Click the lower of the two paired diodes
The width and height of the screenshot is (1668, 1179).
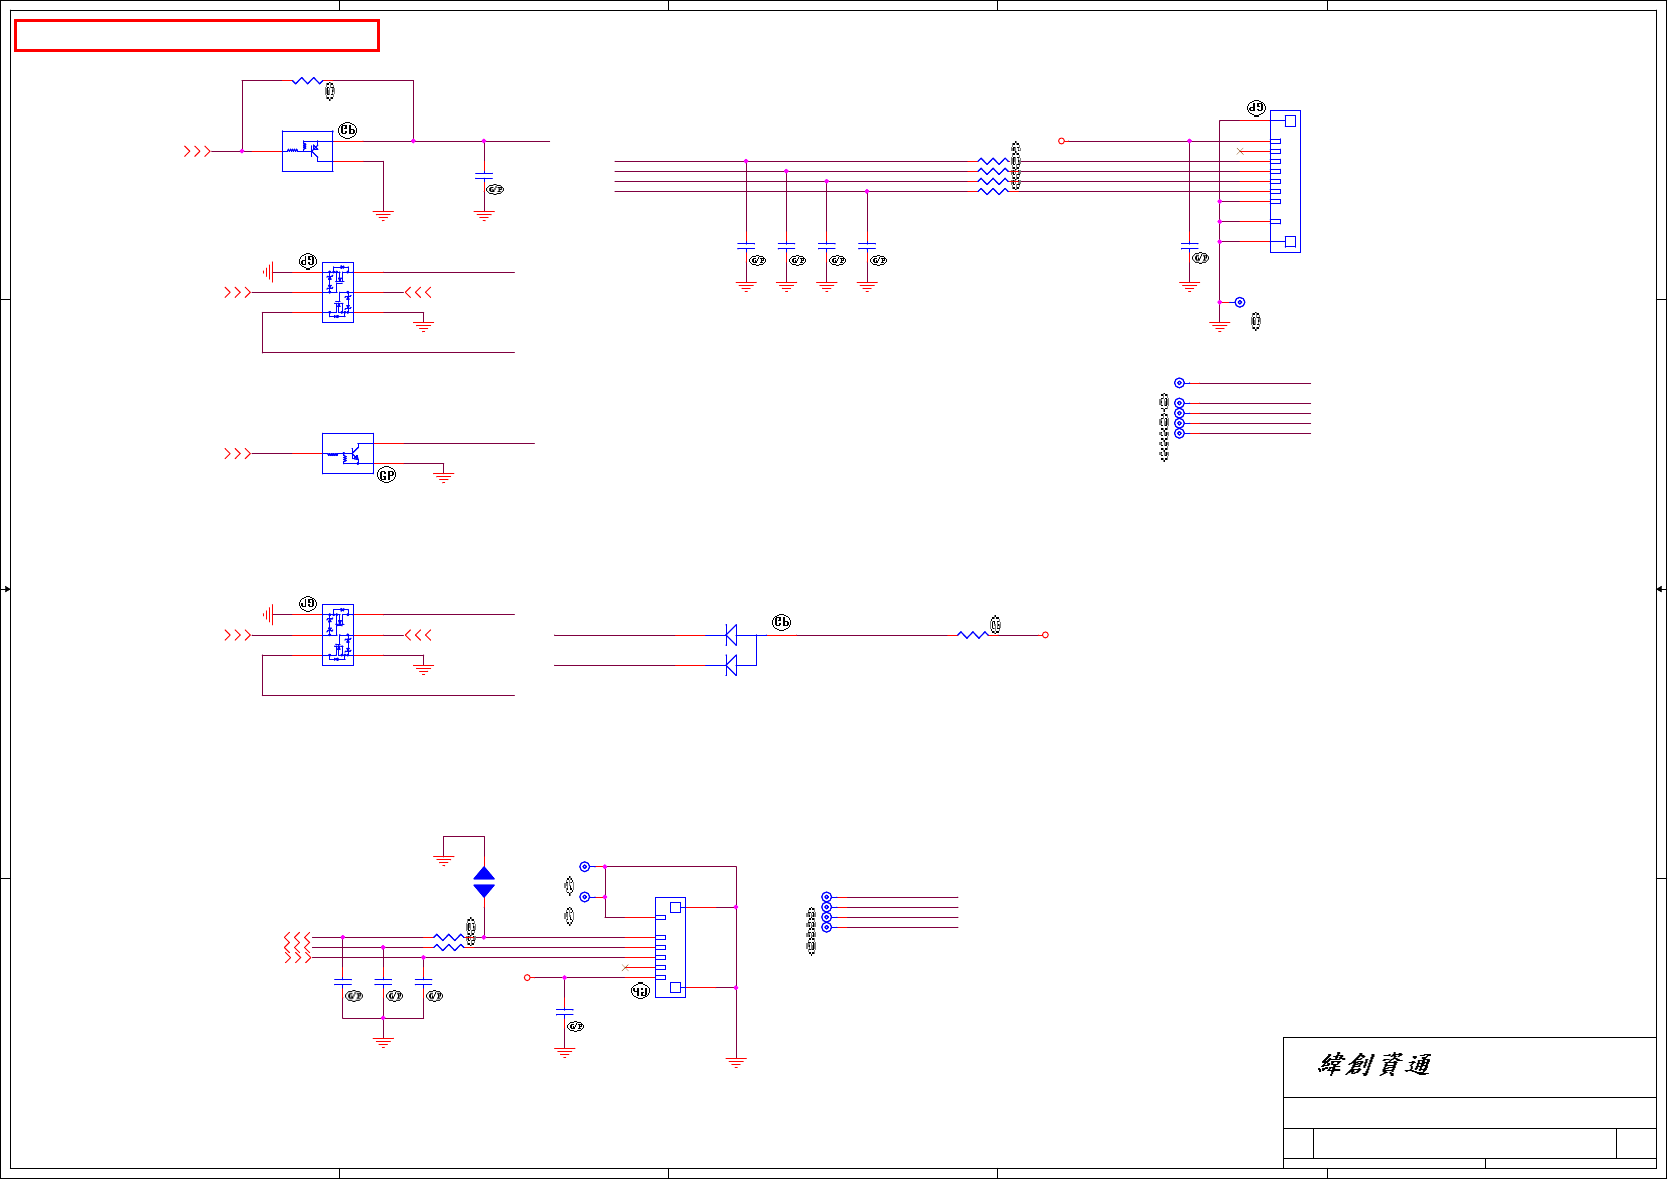tap(731, 665)
